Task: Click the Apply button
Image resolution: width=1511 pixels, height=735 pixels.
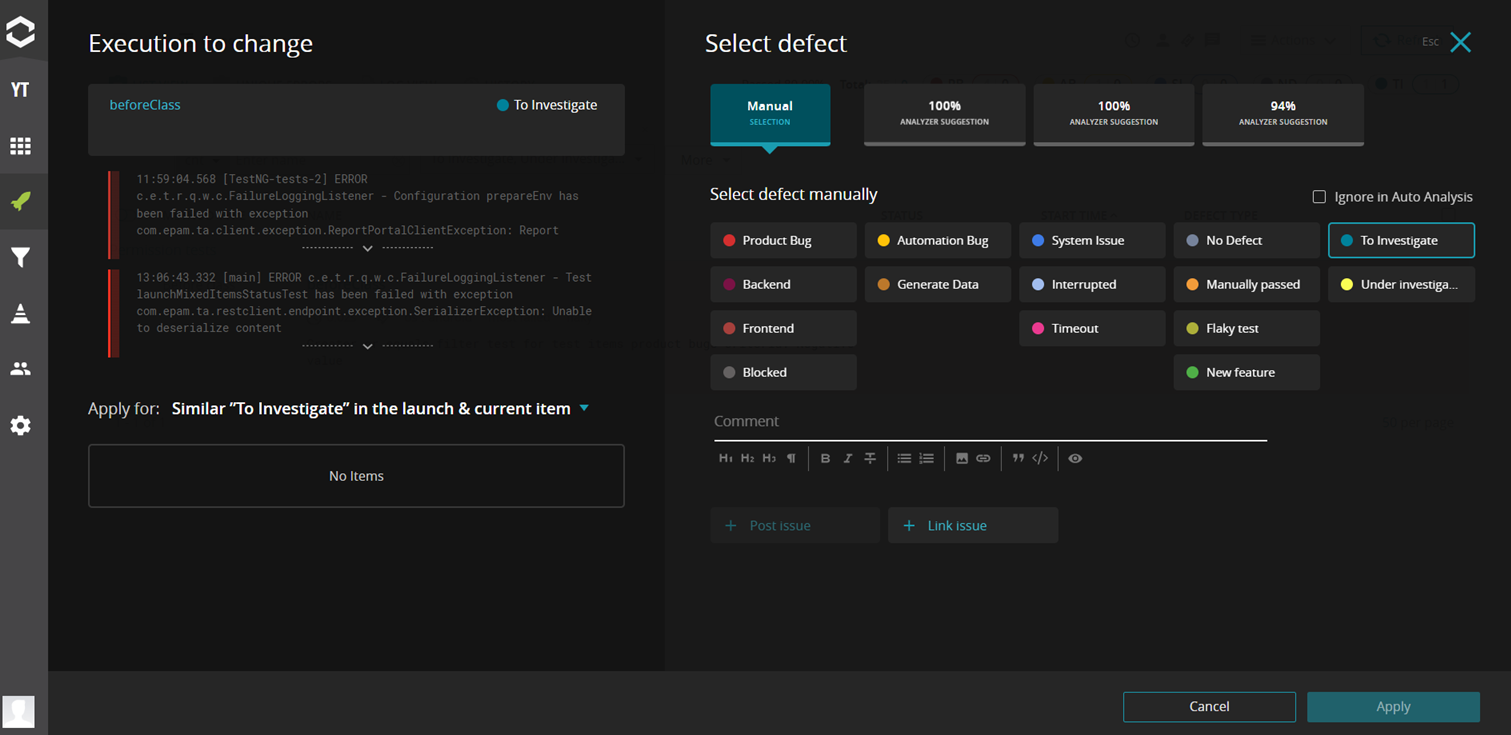Action: 1393,706
